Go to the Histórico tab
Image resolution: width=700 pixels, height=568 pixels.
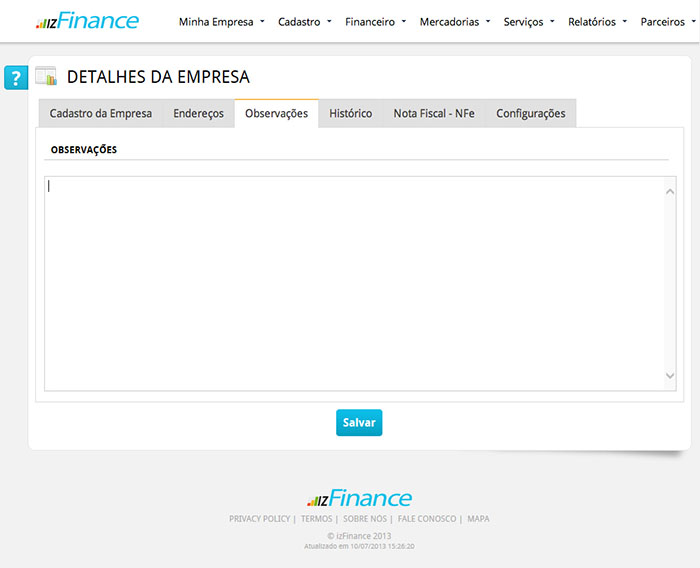(x=350, y=114)
